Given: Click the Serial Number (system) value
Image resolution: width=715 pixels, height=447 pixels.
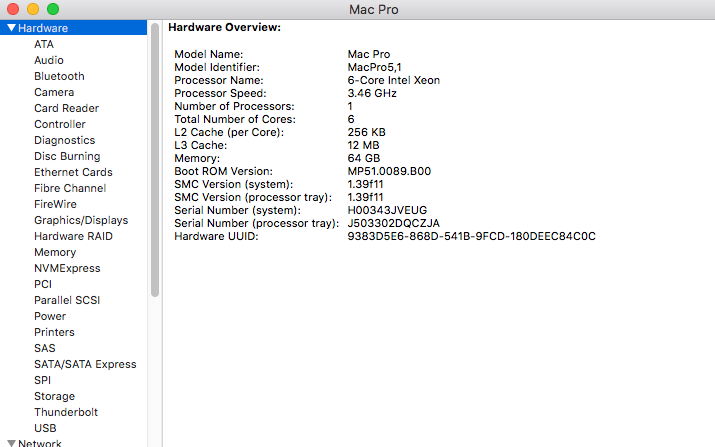Looking at the screenshot, I should (x=386, y=210).
